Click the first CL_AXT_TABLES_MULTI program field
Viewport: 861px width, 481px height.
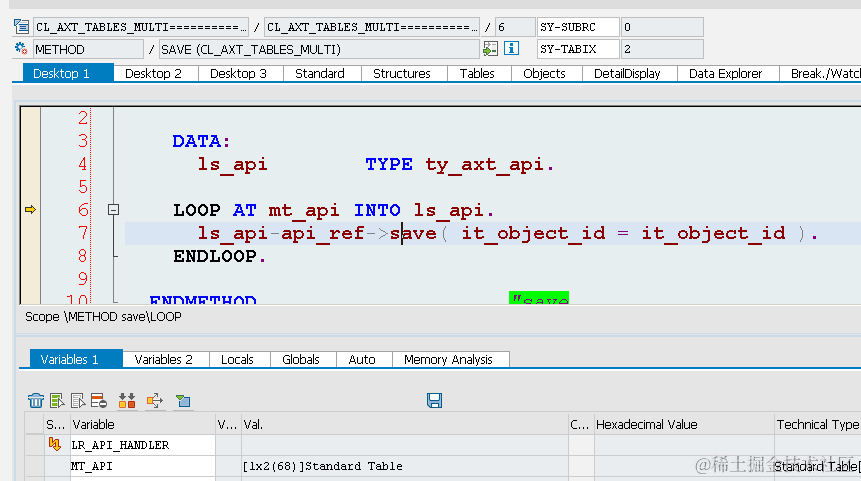(x=141, y=26)
